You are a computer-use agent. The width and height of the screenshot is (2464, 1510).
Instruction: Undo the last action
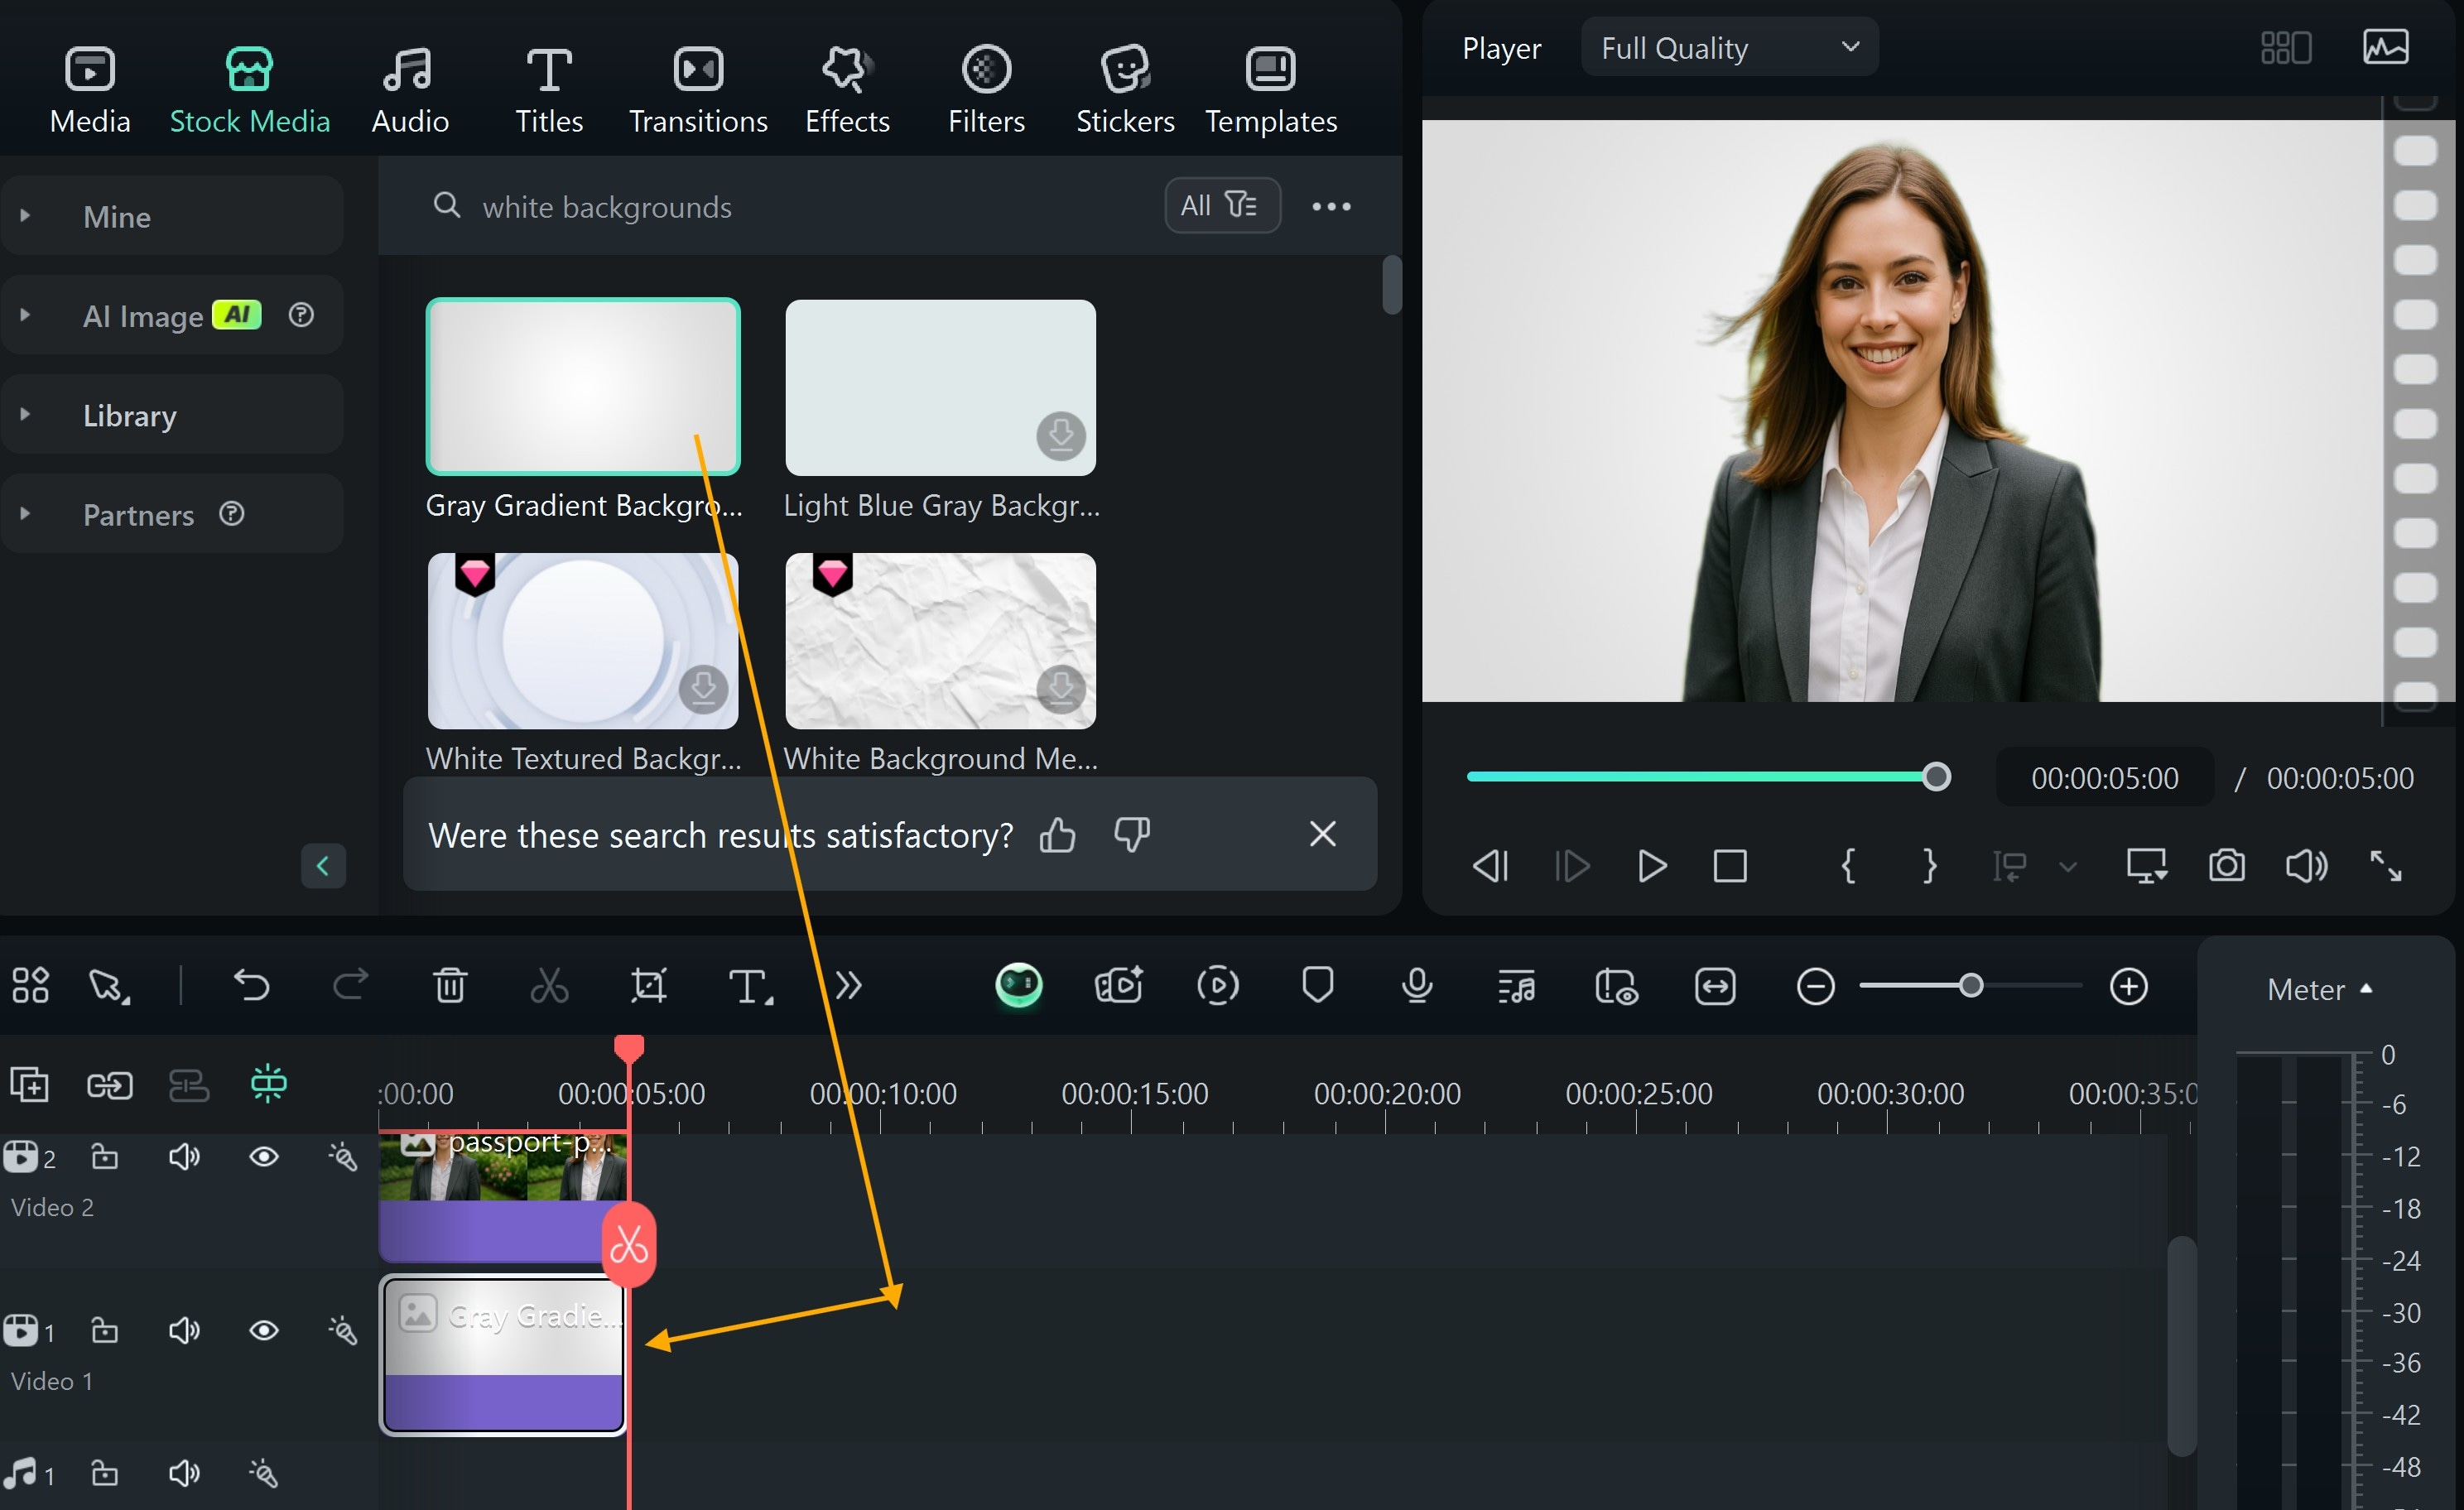click(251, 986)
